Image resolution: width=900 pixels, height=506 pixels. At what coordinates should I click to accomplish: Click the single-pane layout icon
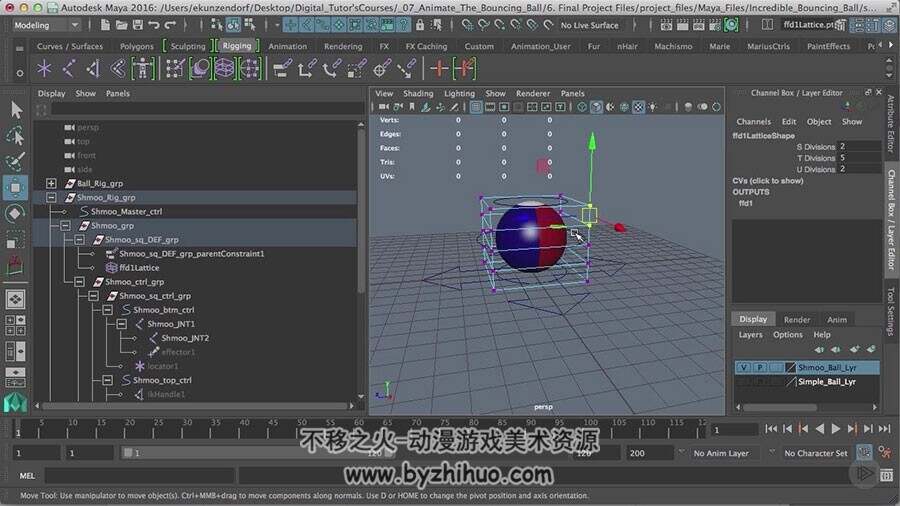click(x=15, y=299)
